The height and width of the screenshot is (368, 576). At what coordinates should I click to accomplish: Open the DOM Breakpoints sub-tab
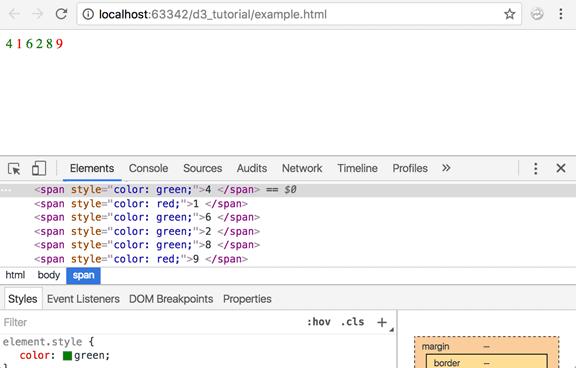[171, 299]
